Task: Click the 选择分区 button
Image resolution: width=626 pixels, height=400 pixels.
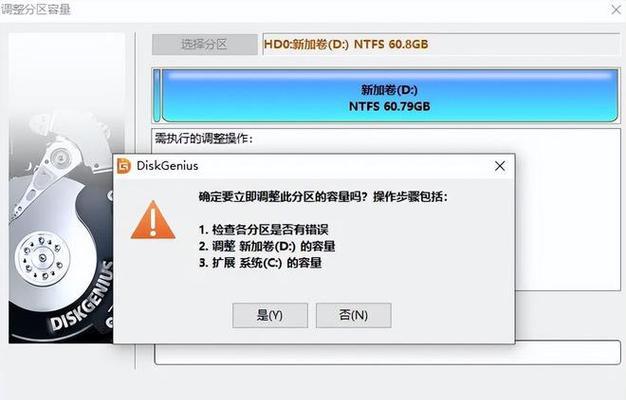Action: pos(204,44)
